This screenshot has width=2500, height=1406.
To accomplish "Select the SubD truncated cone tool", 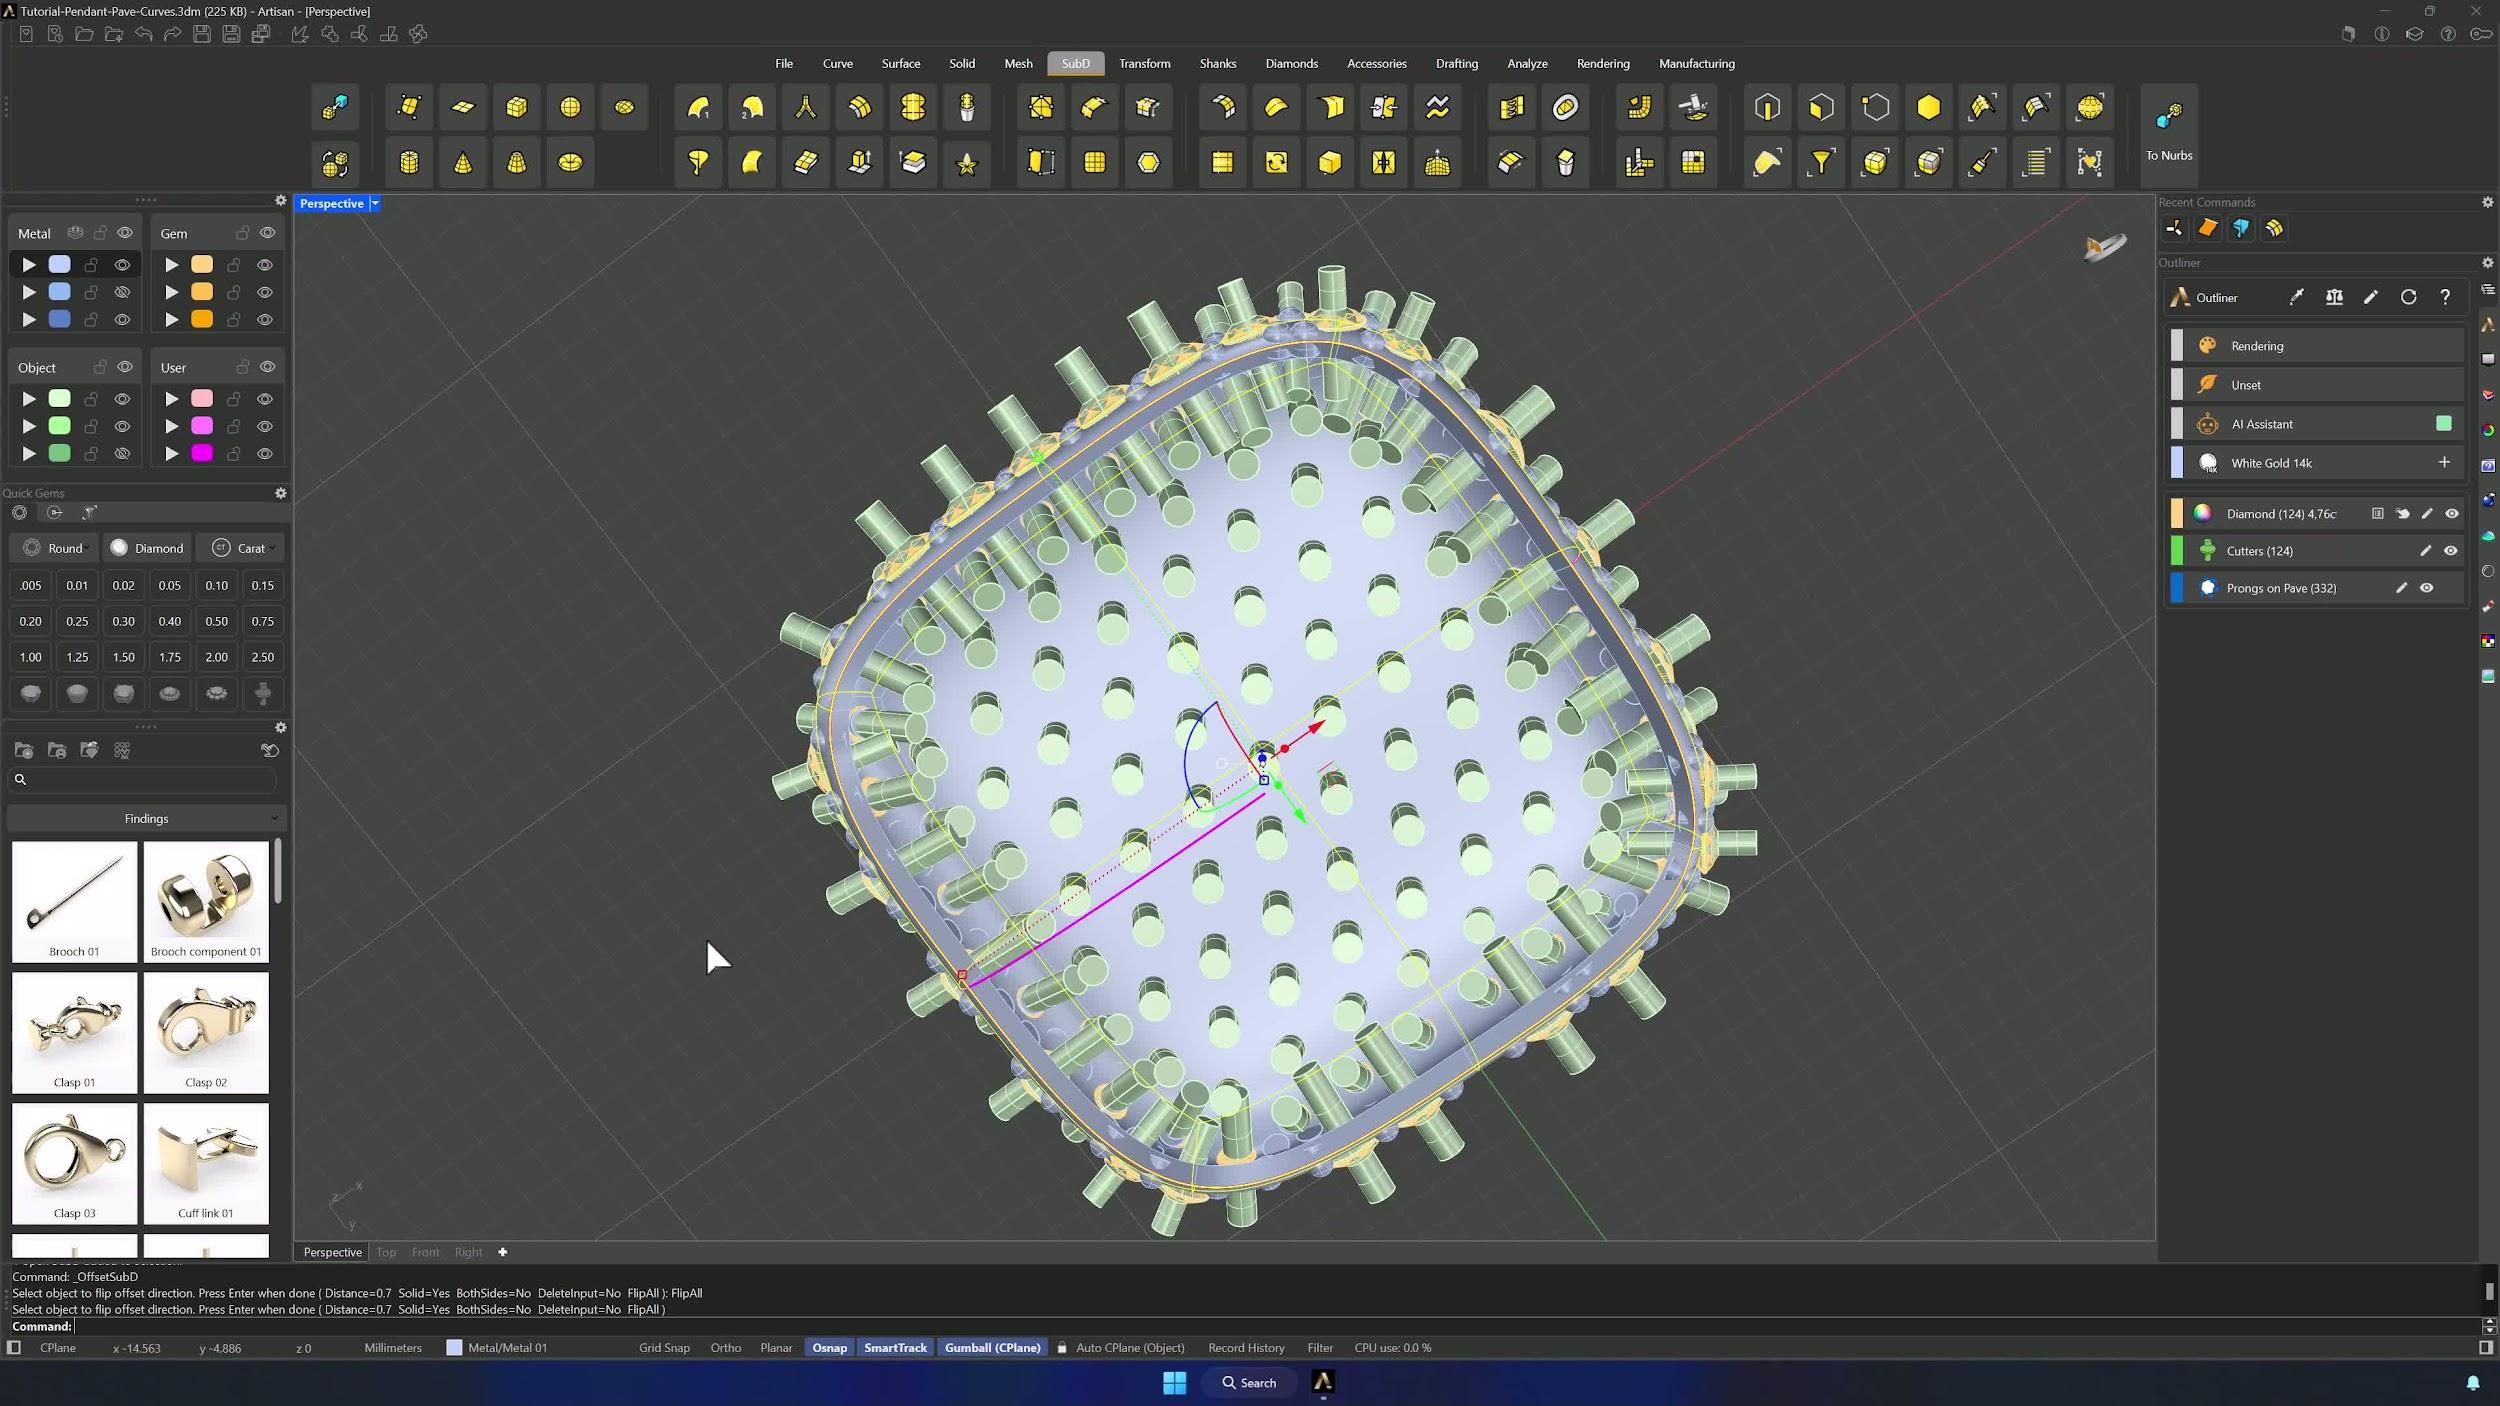I will coord(516,162).
